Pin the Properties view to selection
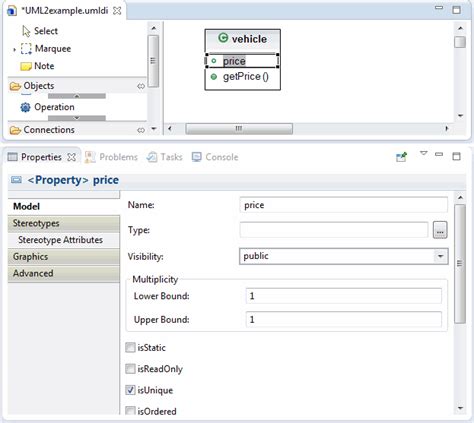 [x=401, y=157]
